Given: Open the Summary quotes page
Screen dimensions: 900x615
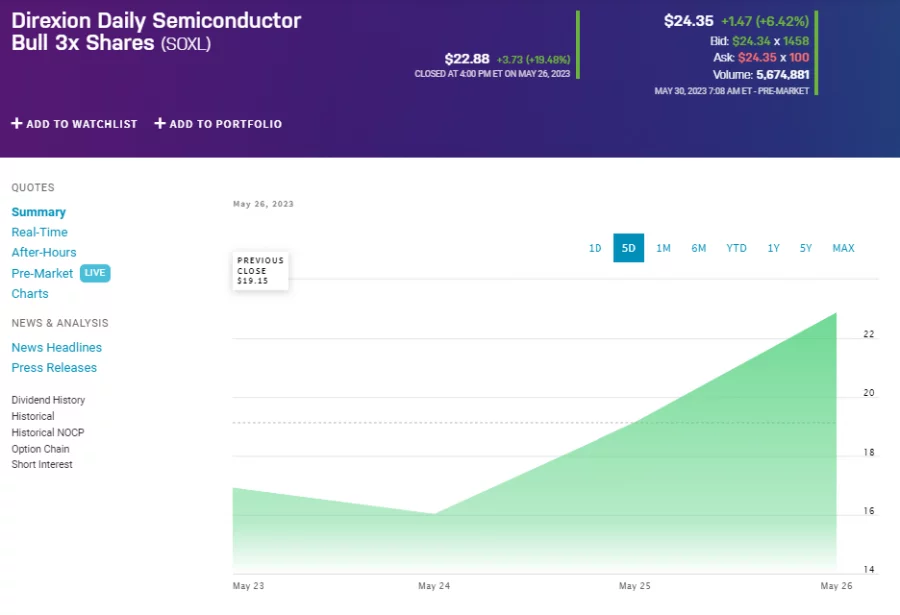Looking at the screenshot, I should [38, 211].
